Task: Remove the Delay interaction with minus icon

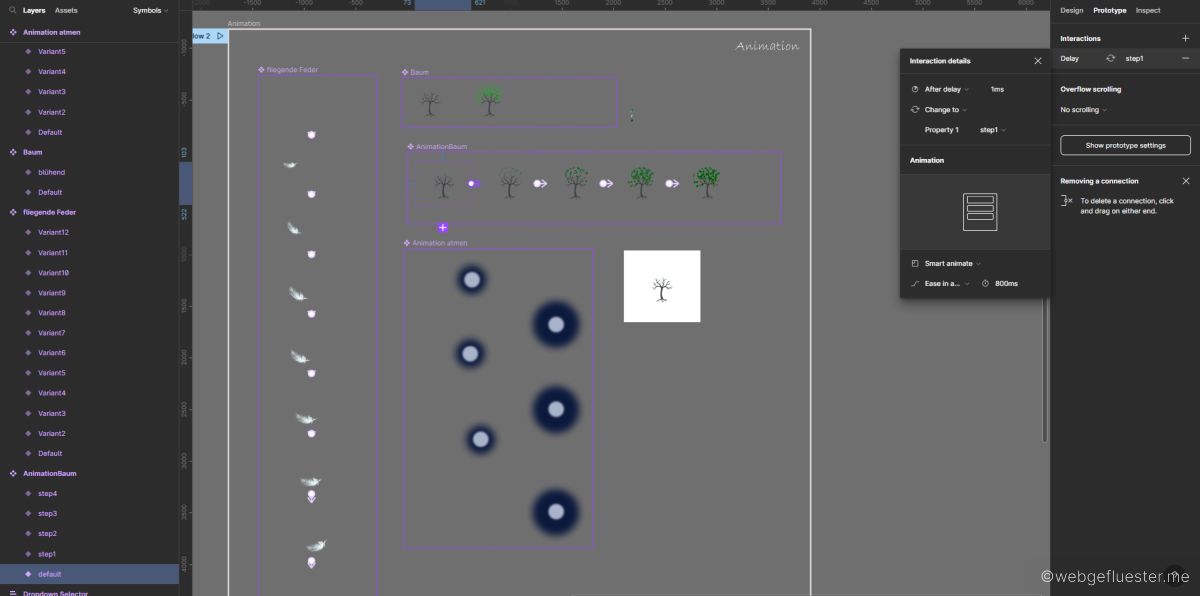Action: click(1185, 59)
